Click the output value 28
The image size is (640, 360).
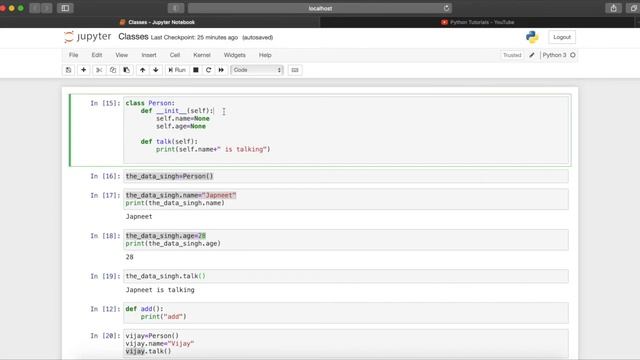pyautogui.click(x=129, y=257)
